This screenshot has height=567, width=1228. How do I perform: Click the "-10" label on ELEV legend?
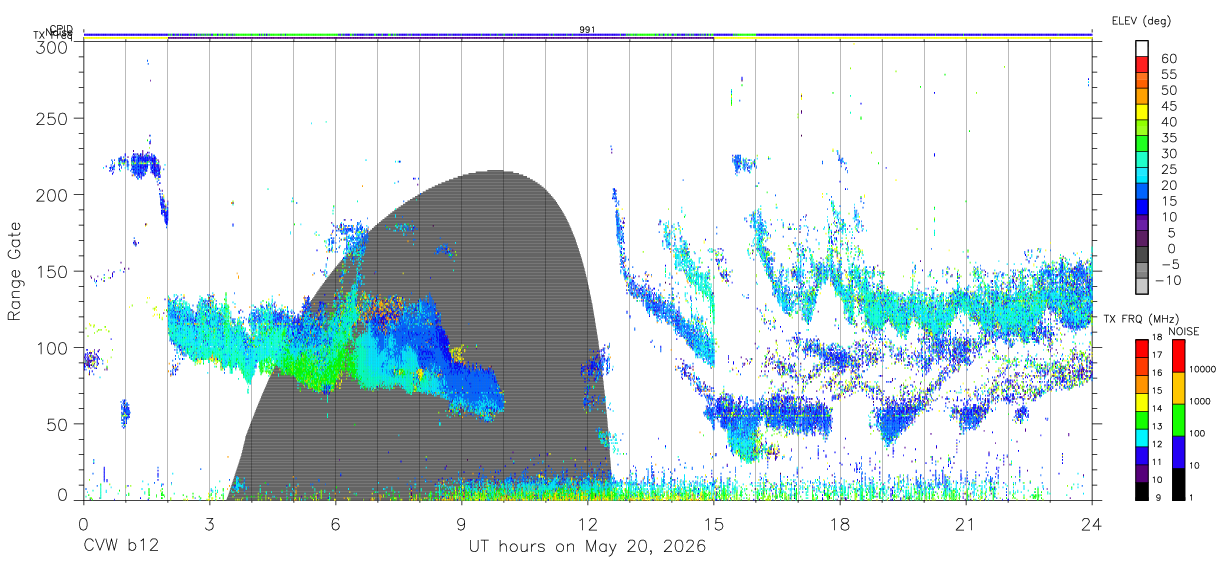tap(1169, 281)
